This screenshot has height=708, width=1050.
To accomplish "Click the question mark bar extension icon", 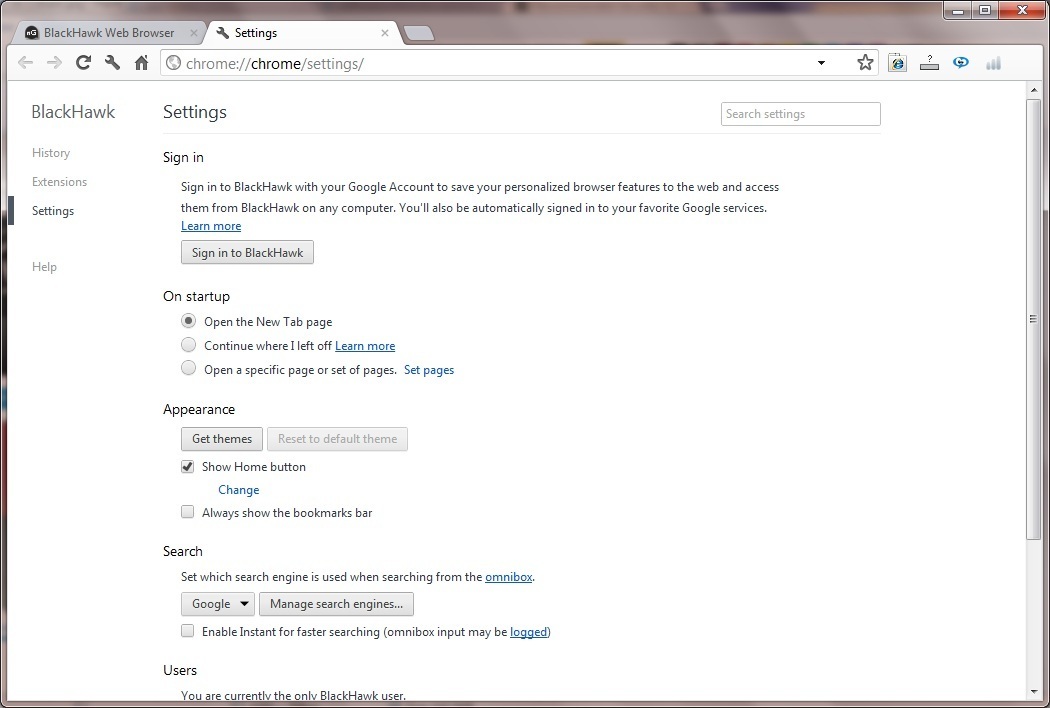I will [x=929, y=63].
